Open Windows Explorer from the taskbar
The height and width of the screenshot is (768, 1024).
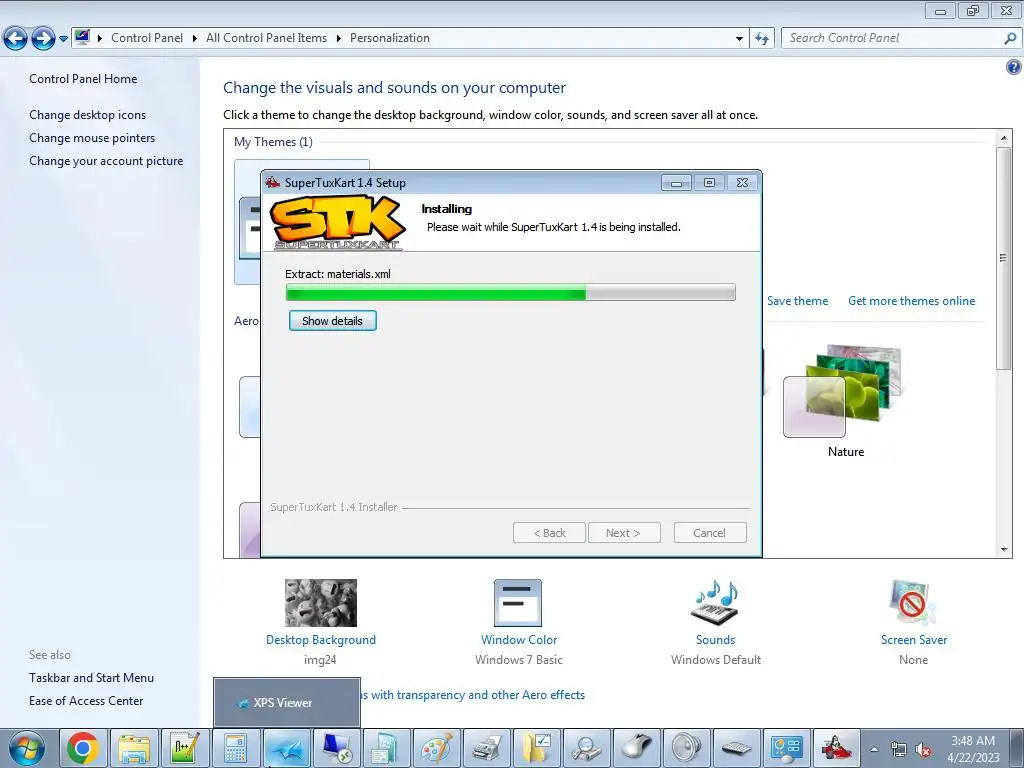[x=134, y=748]
